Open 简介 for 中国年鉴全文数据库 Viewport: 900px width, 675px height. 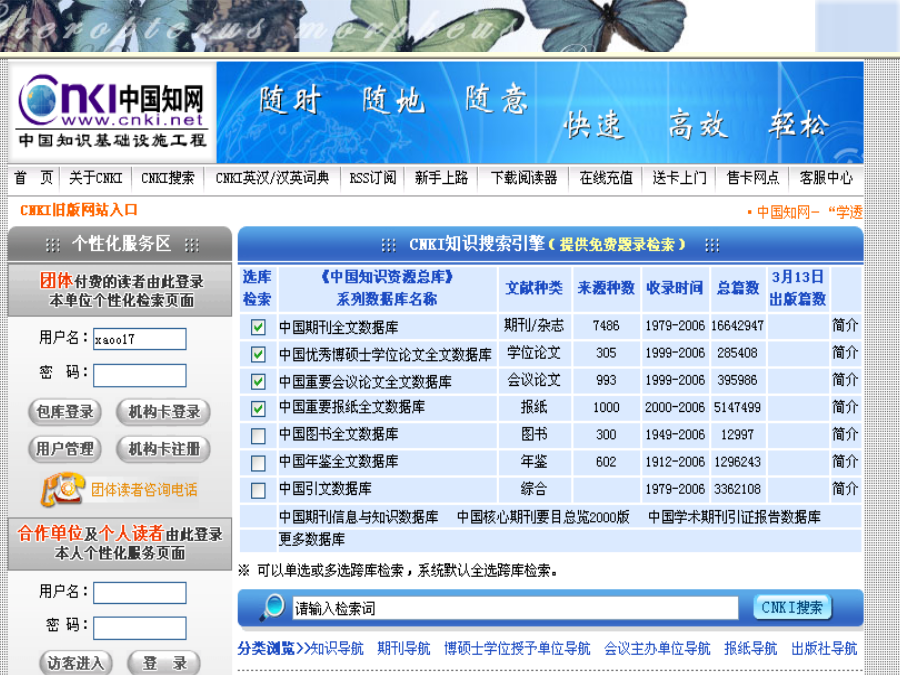[x=845, y=461]
